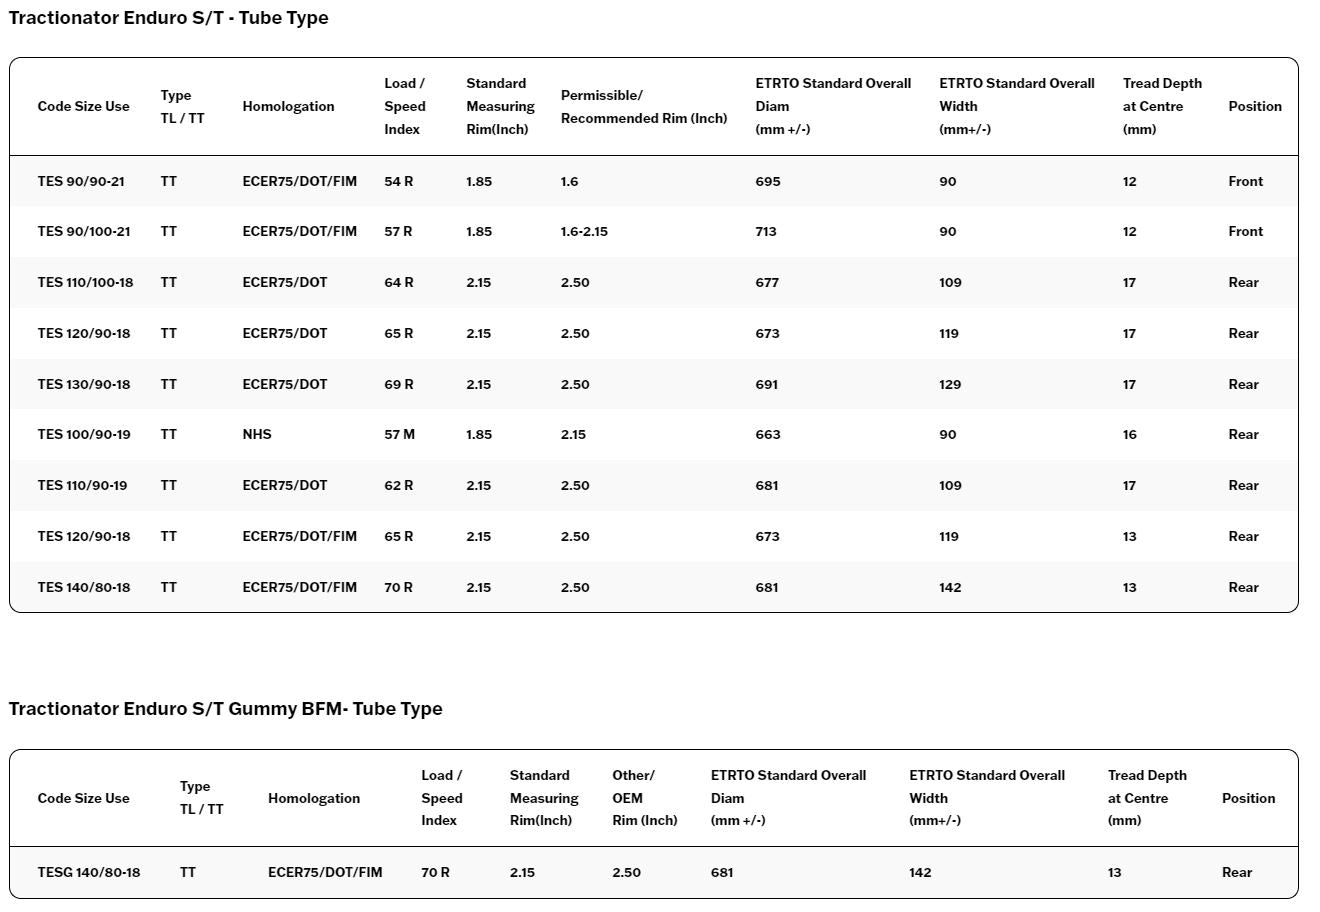Image resolution: width=1320 pixels, height=912 pixels.
Task: Click the 695 overall diameter value
Action: [x=768, y=182]
